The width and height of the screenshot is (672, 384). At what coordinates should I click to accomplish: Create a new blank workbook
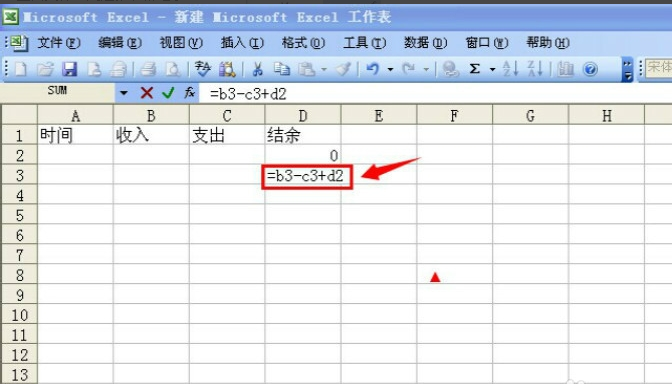(x=21, y=69)
